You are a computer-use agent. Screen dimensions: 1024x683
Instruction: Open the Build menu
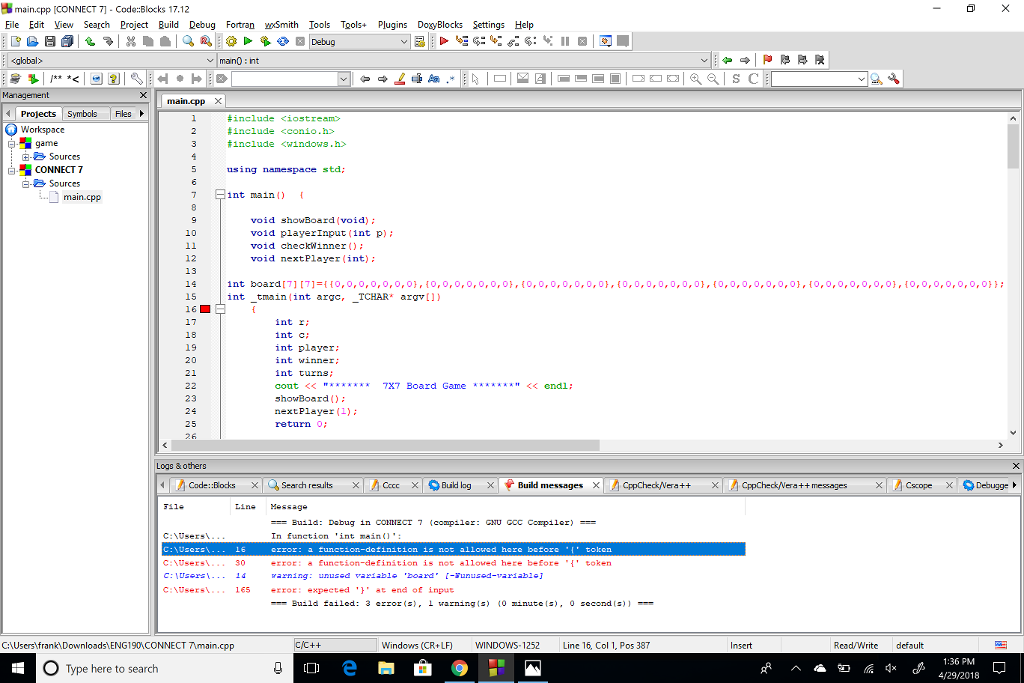tap(167, 24)
